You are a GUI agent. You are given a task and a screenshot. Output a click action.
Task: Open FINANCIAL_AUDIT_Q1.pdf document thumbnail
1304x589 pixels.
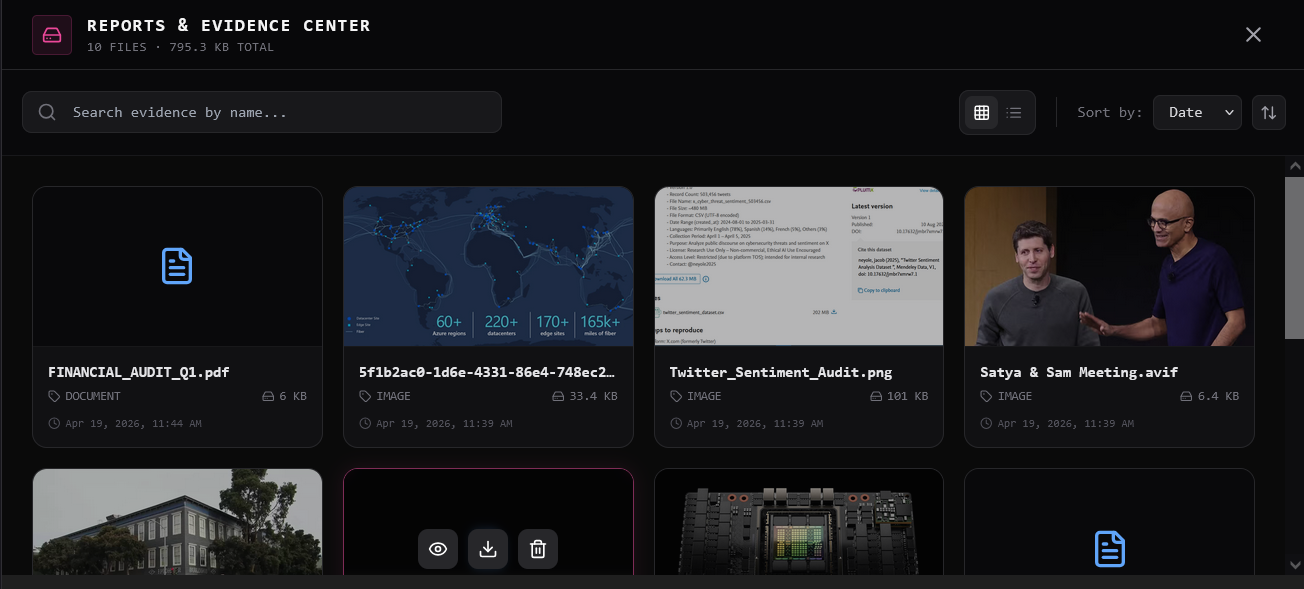pyautogui.click(x=177, y=266)
